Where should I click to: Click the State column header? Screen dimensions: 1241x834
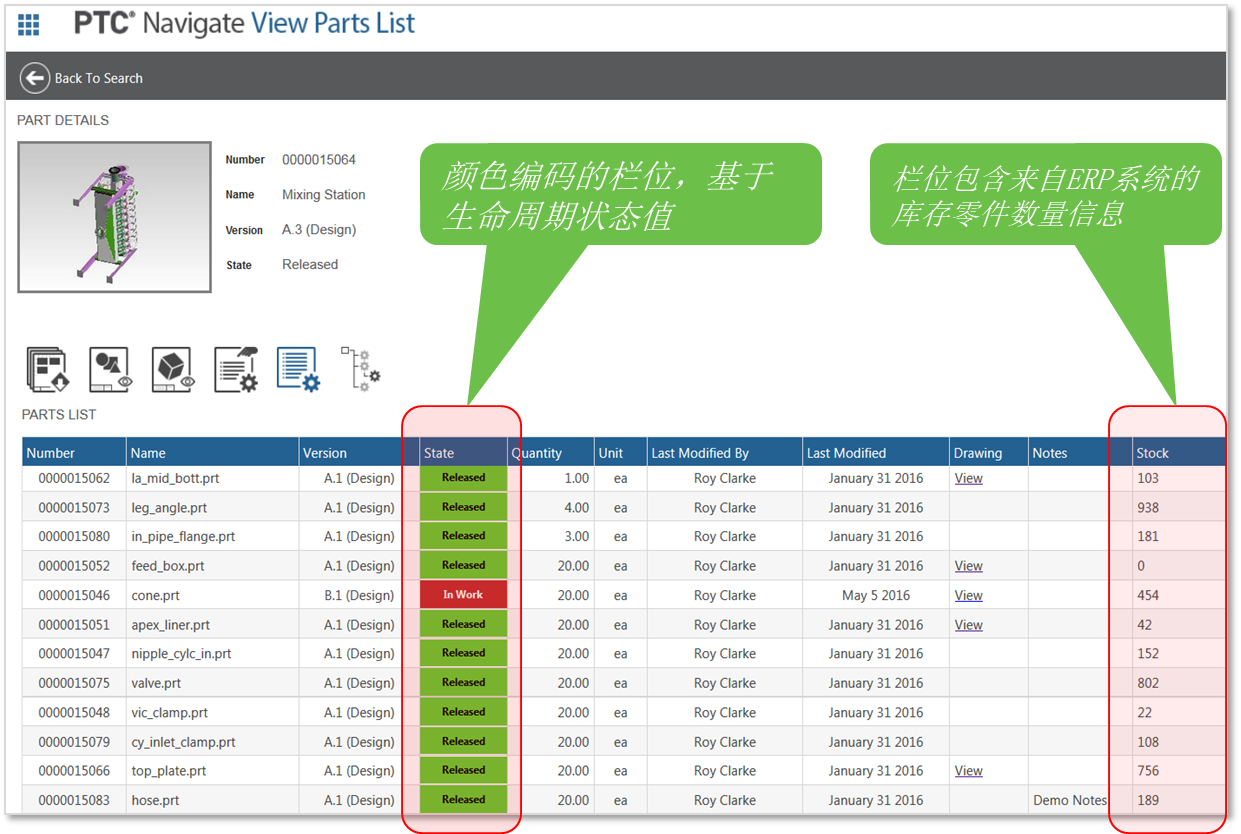click(x=463, y=453)
